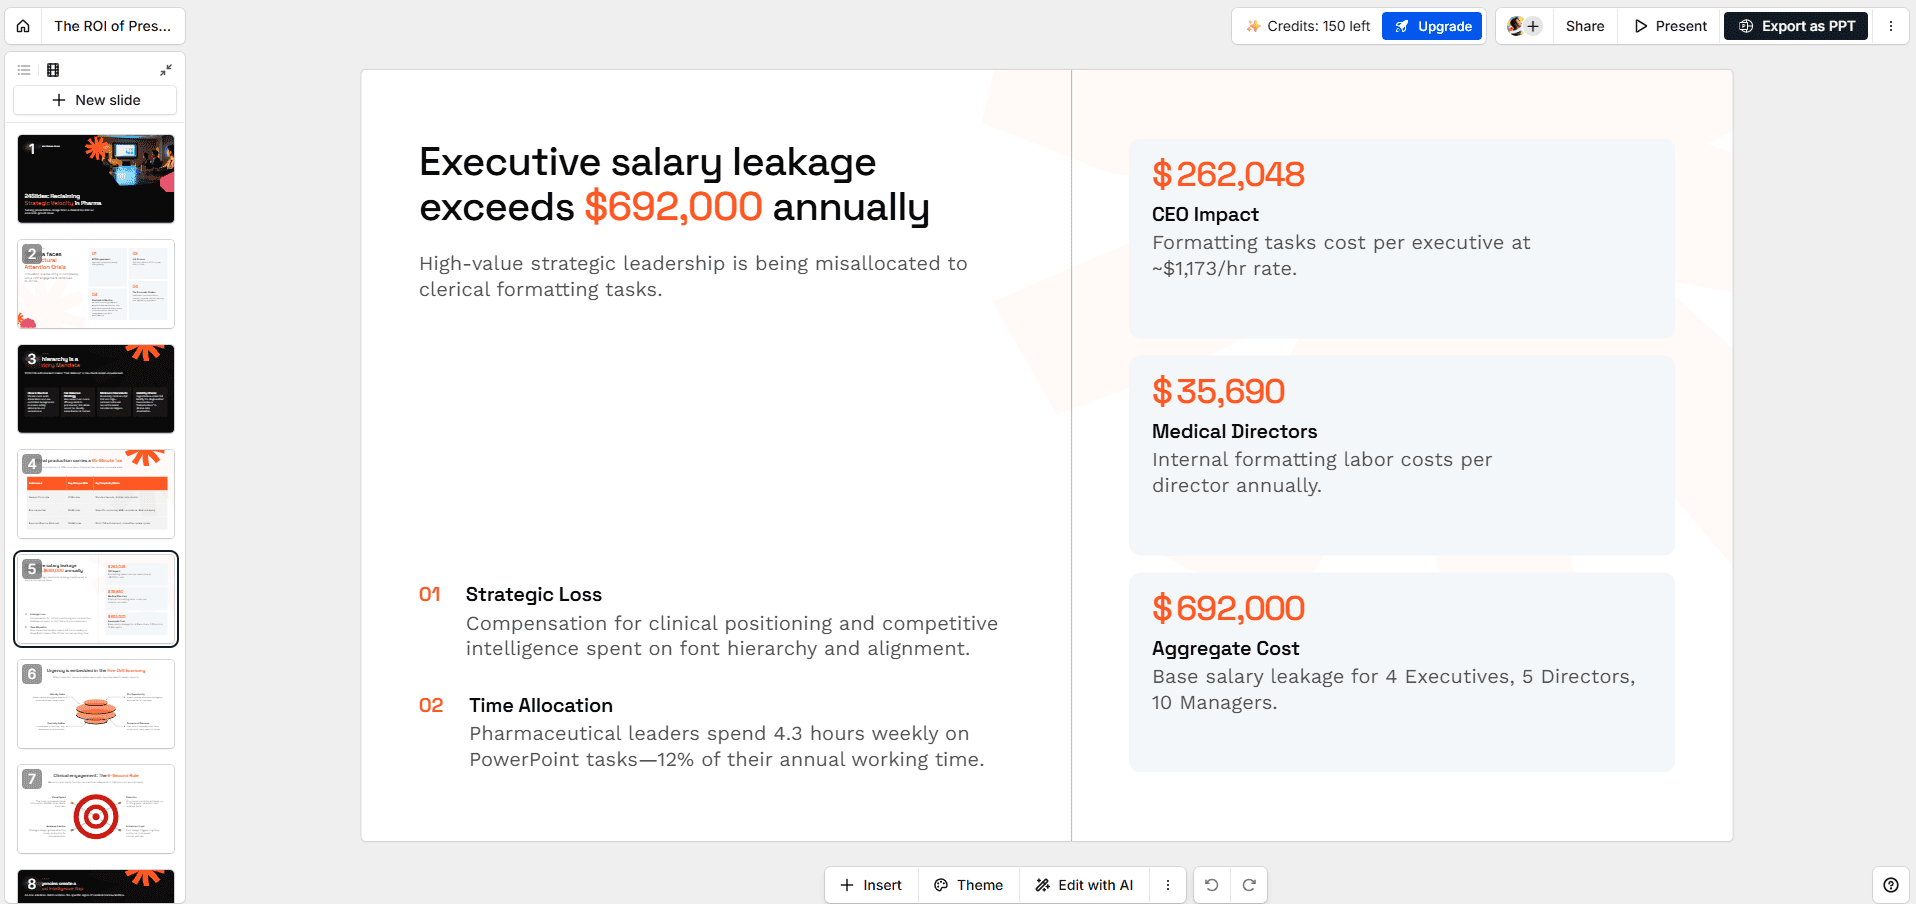Select 'CEO Impact' label
This screenshot has width=1916, height=904.
1205,214
